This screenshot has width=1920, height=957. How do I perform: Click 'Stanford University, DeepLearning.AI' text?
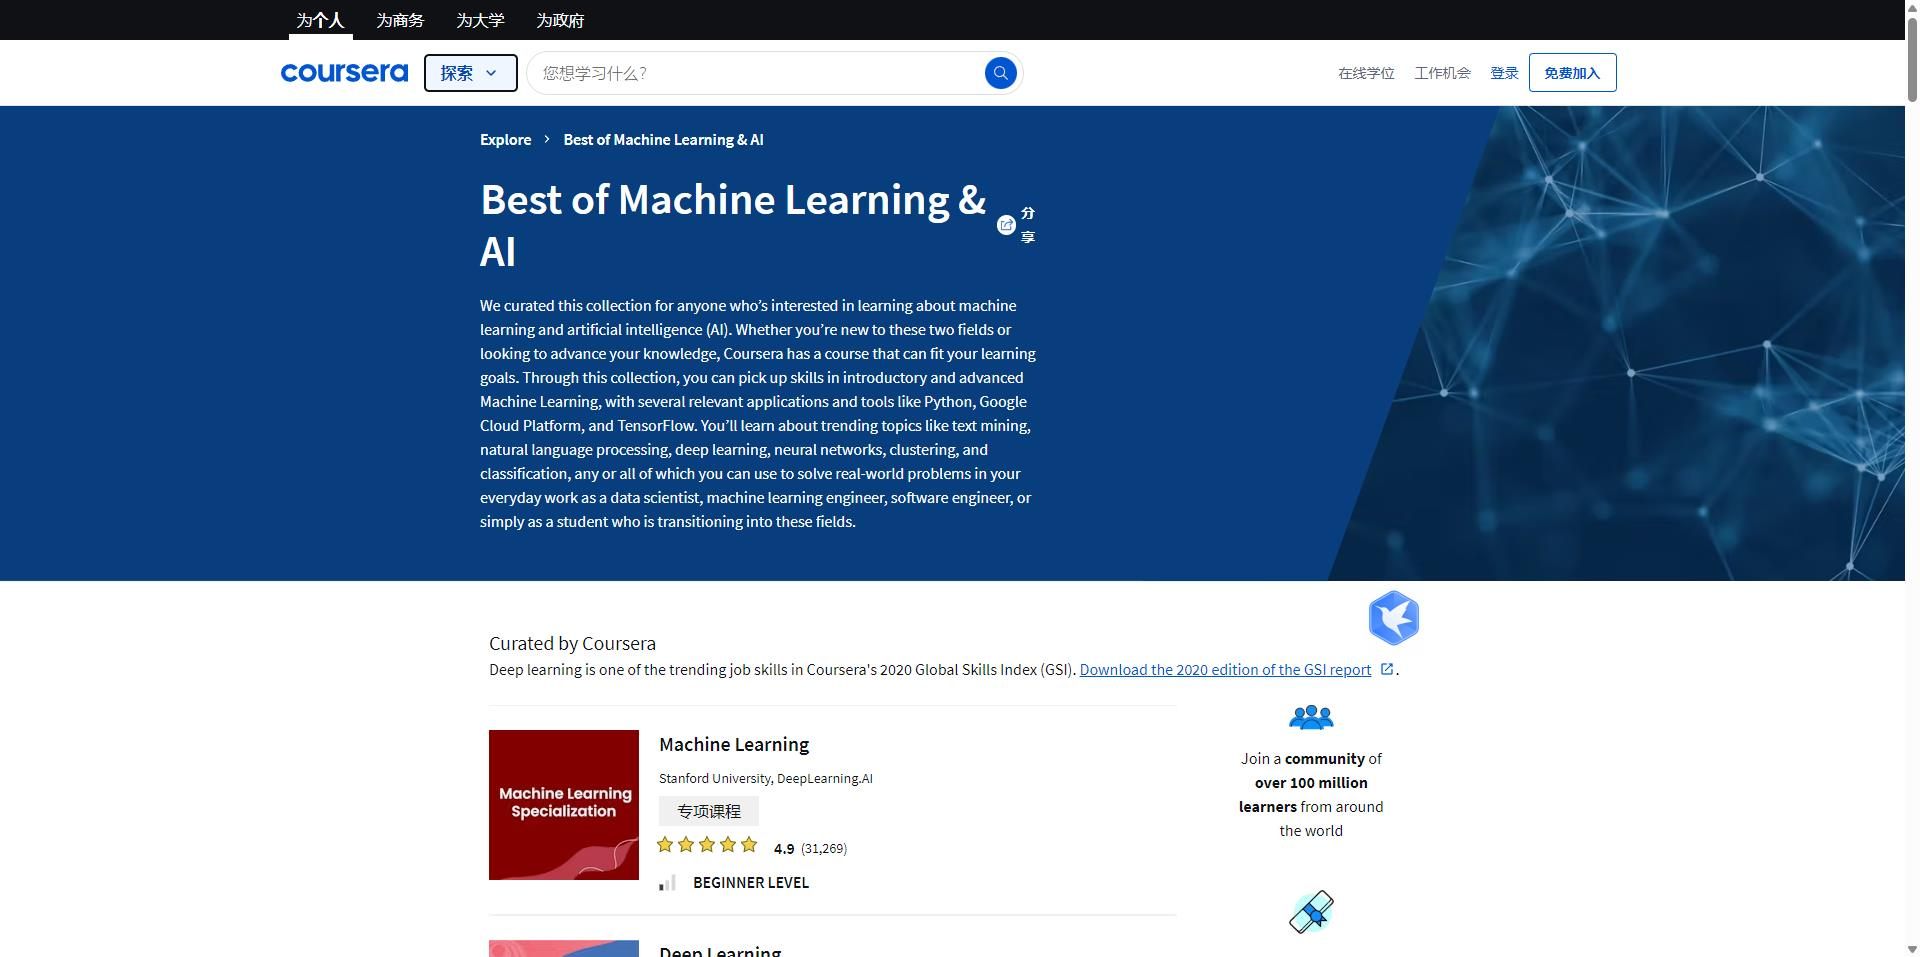tap(766, 778)
